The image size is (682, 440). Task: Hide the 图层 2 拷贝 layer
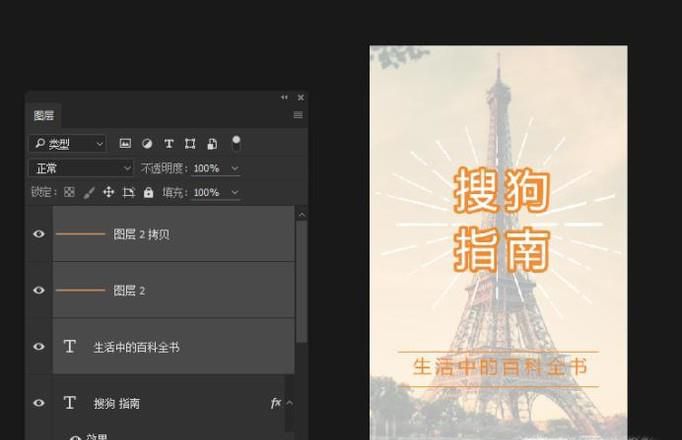(39, 234)
